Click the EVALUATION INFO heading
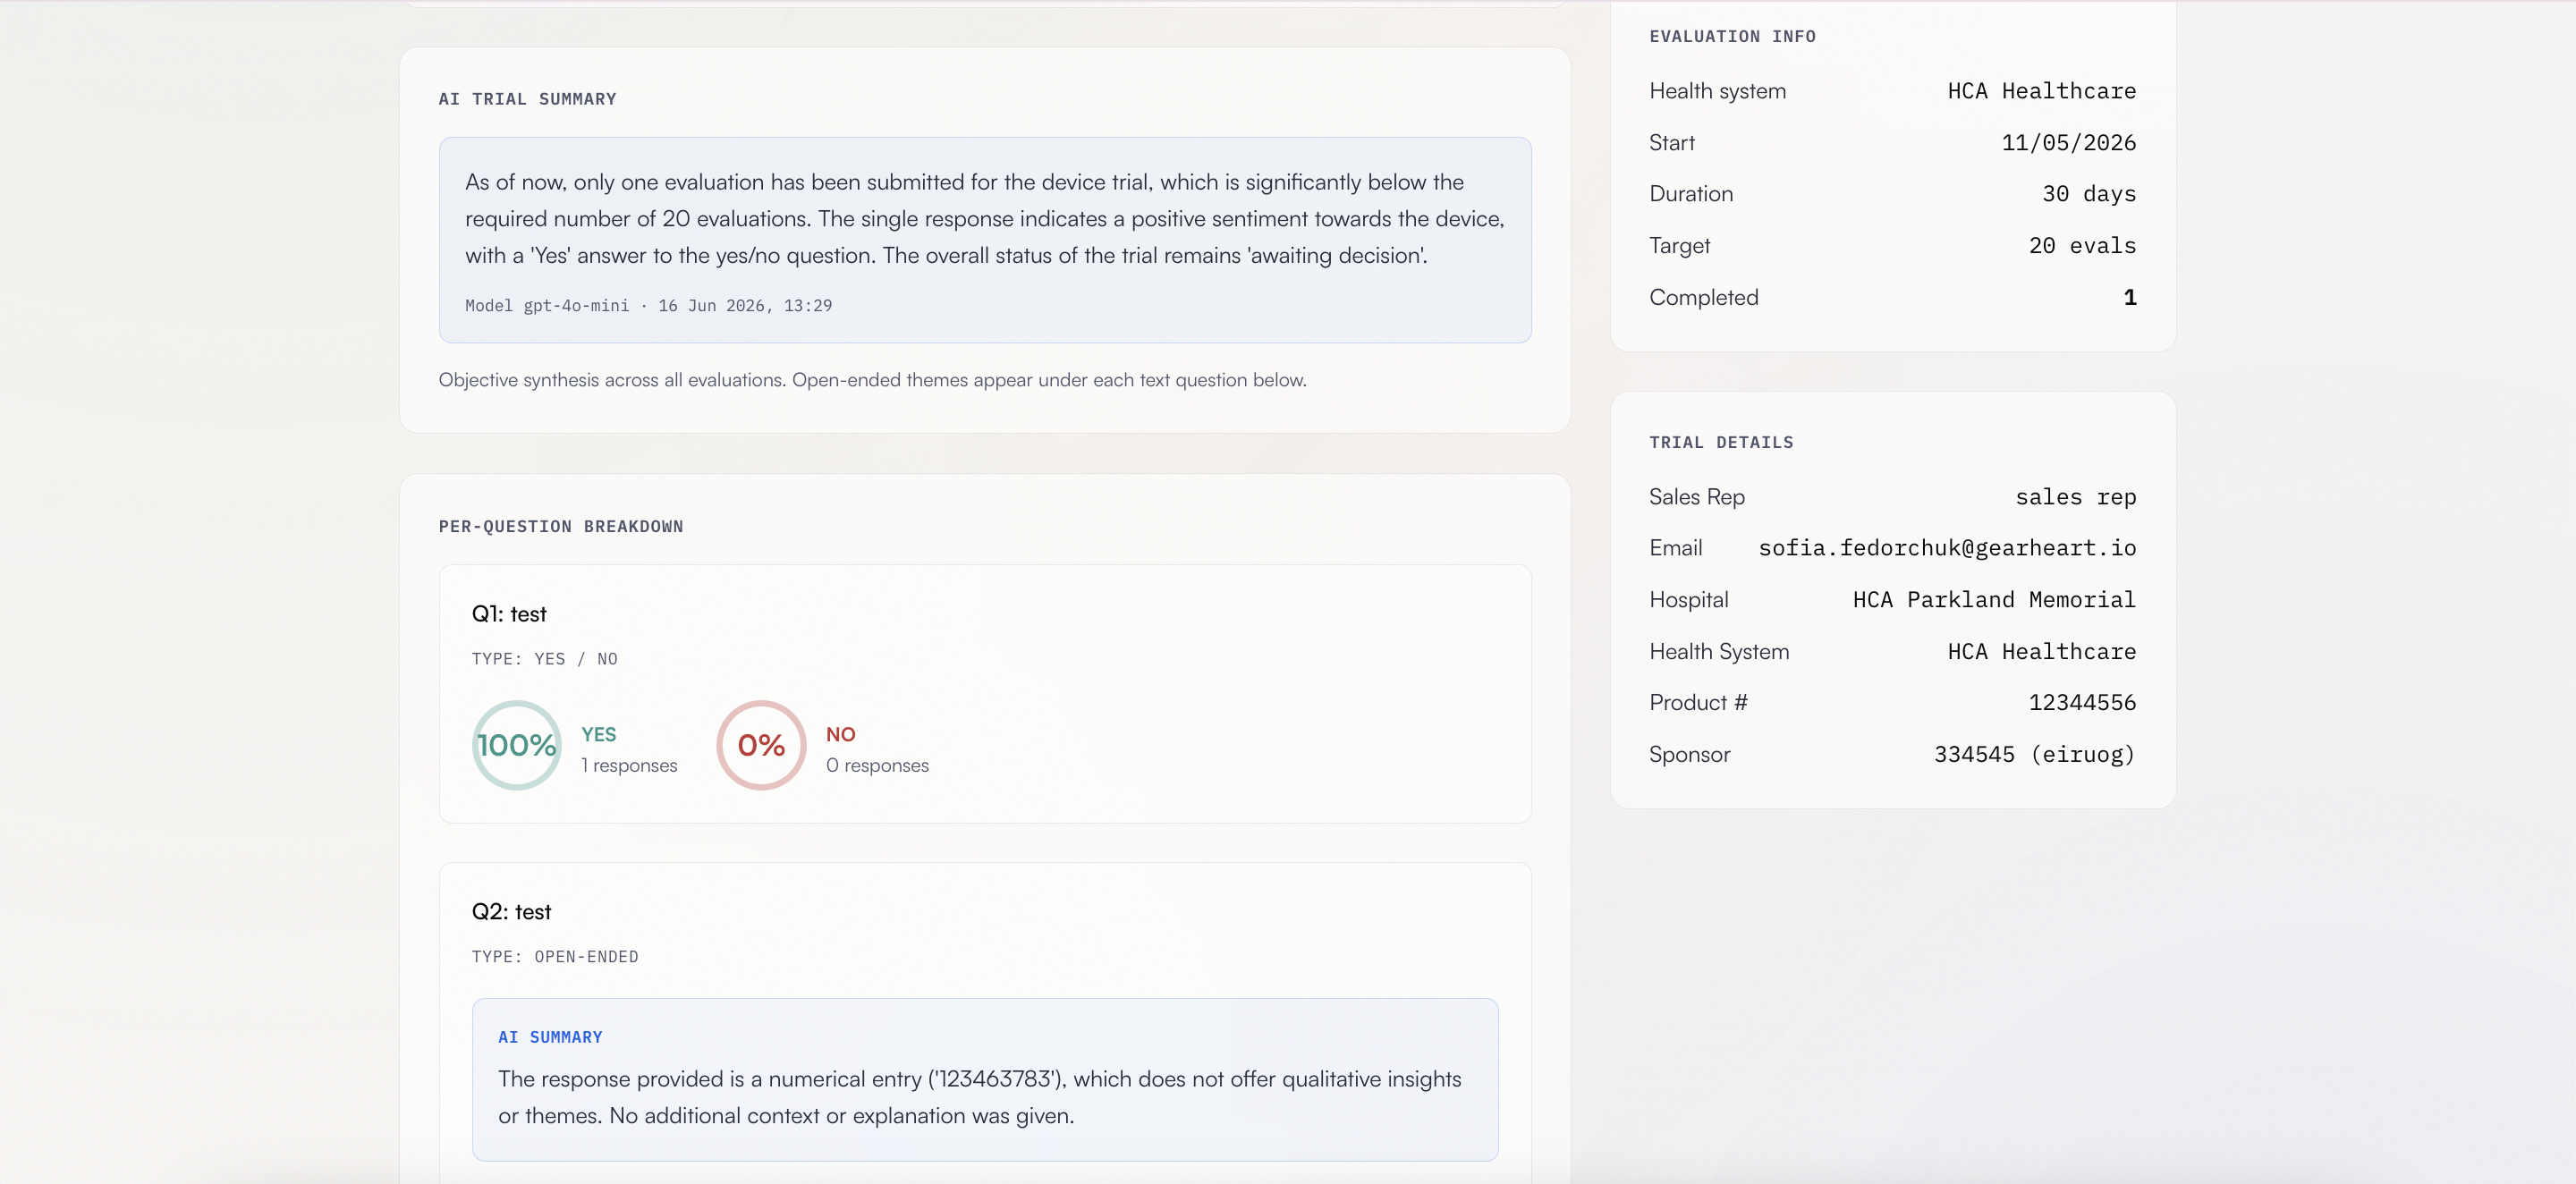Screen dimensions: 2576x1184 coord(1732,36)
